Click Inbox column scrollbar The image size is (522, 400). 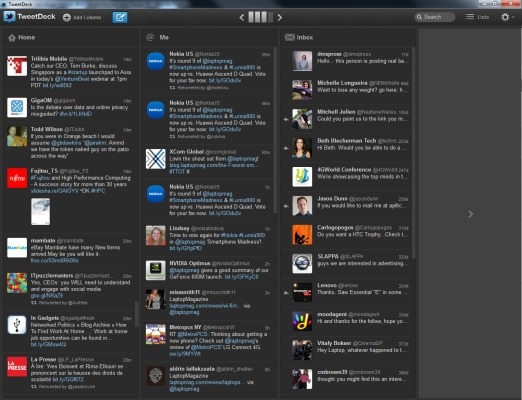[x=413, y=153]
